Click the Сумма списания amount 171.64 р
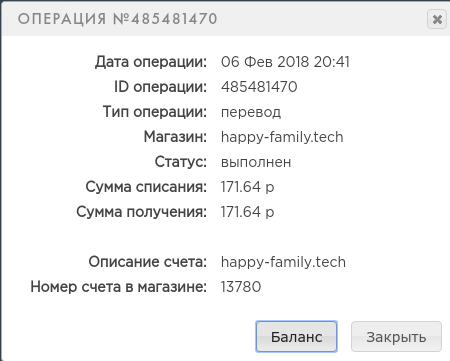This screenshot has height=361, width=450. [248, 187]
